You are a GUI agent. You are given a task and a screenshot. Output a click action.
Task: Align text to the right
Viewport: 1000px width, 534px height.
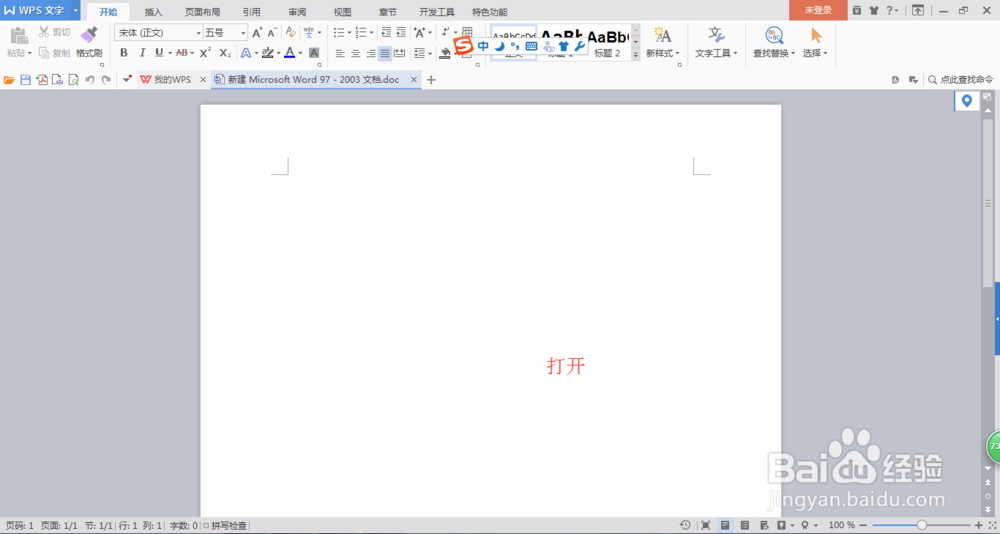[x=371, y=53]
